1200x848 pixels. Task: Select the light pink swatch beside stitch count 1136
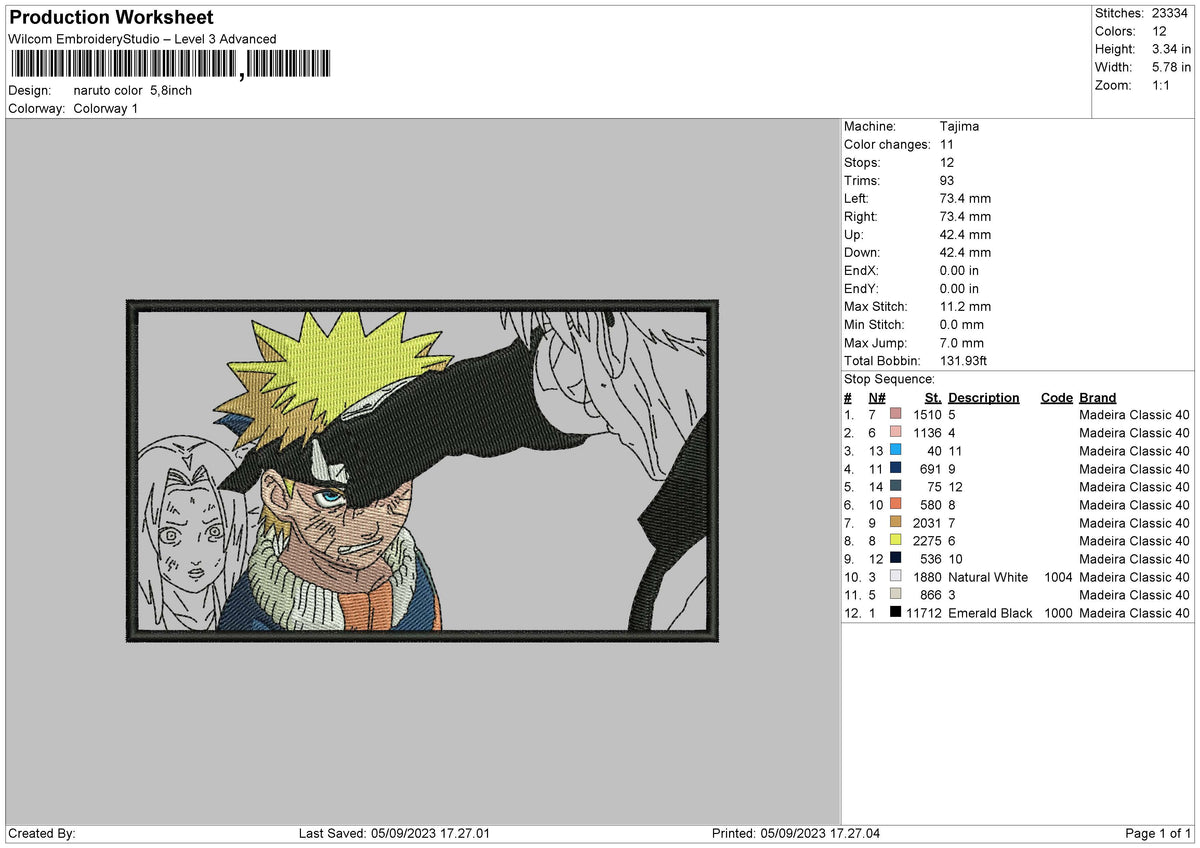(895, 433)
